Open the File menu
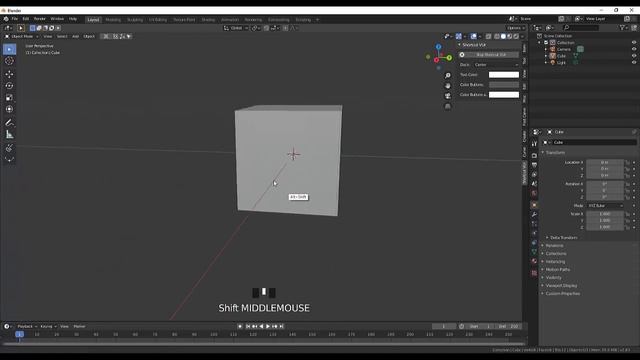This screenshot has height=360, width=640. tap(15, 19)
